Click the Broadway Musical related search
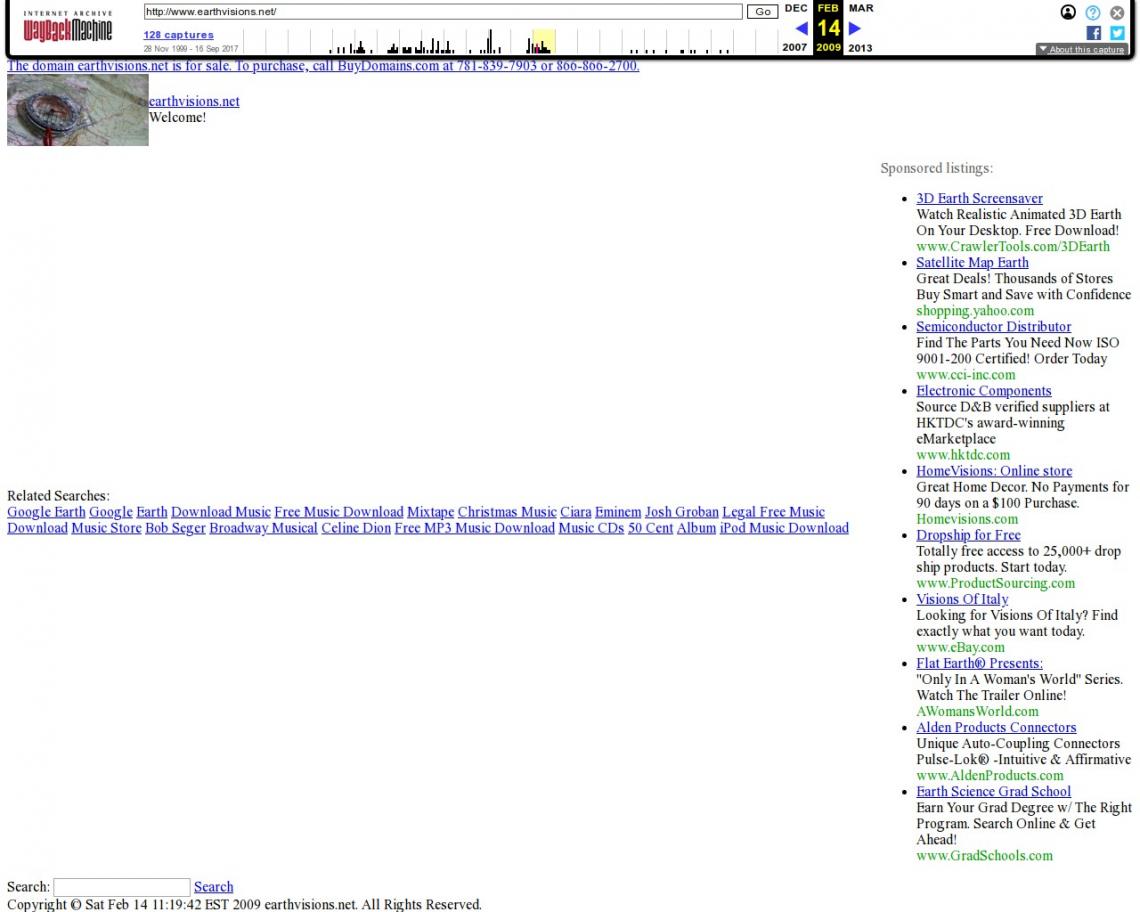The width and height of the screenshot is (1140, 912). 263,528
